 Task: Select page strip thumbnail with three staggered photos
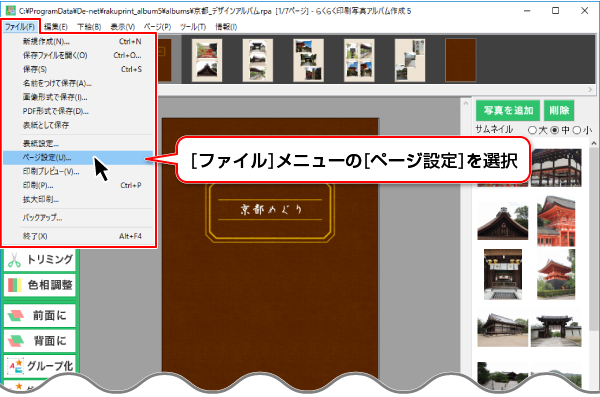click(x=308, y=60)
